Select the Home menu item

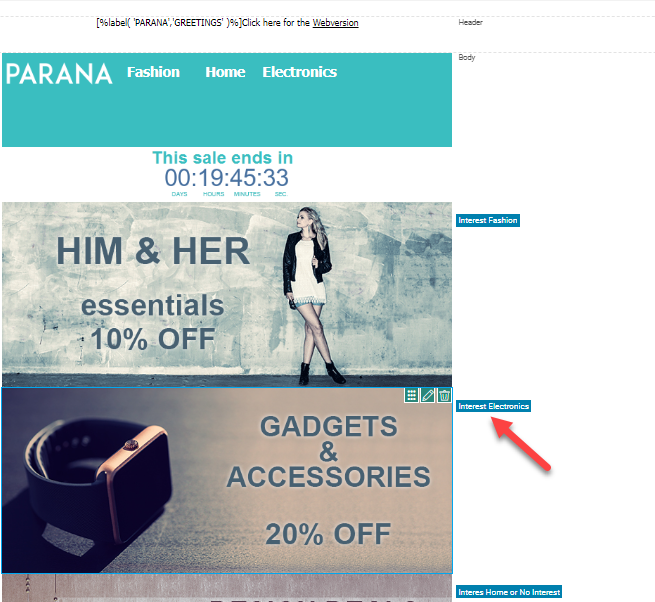point(225,72)
